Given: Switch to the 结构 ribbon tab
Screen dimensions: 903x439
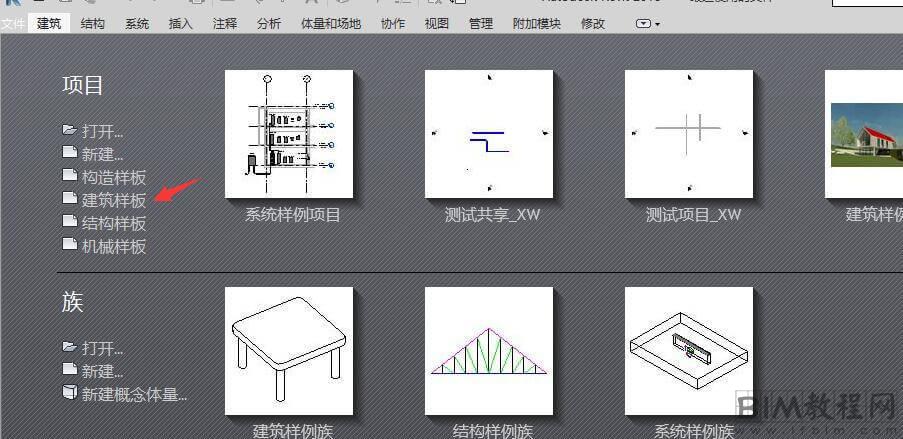Looking at the screenshot, I should point(93,24).
